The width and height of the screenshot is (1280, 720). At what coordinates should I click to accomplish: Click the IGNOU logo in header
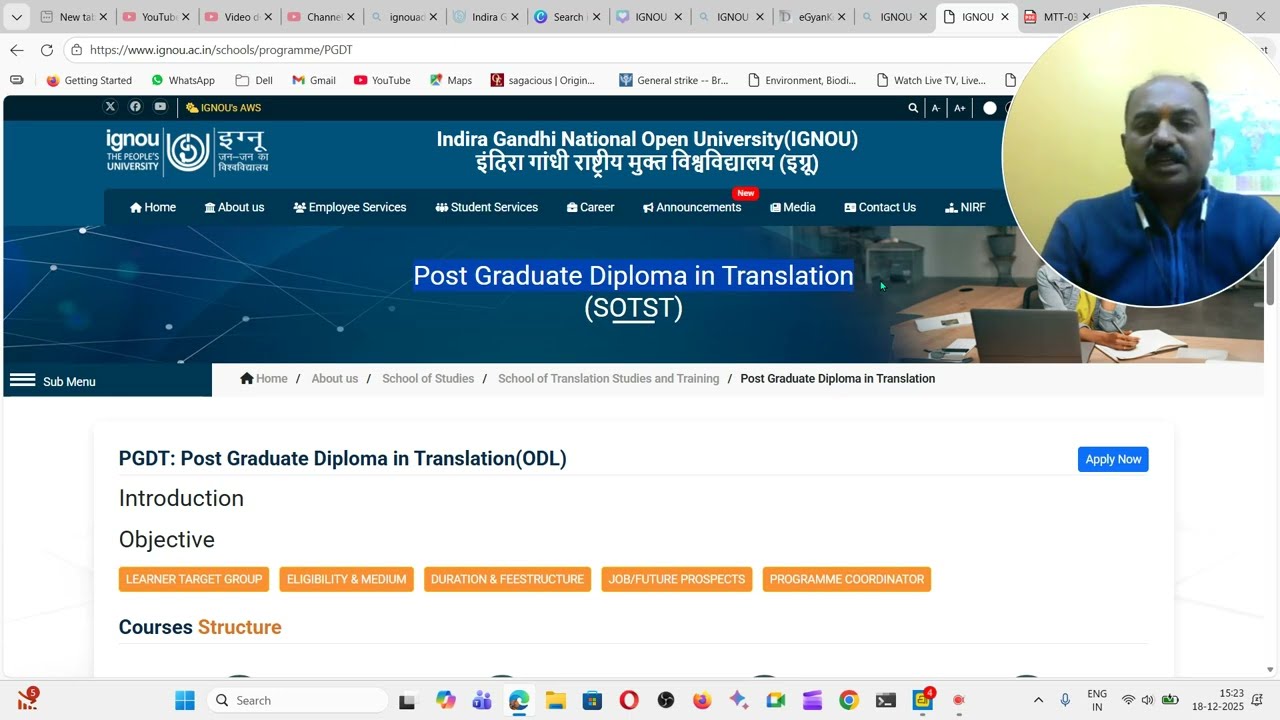click(187, 152)
